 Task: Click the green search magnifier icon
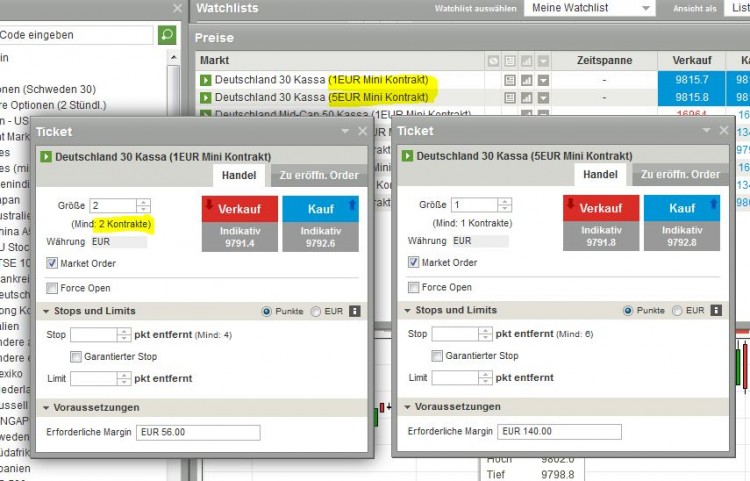(x=167, y=35)
